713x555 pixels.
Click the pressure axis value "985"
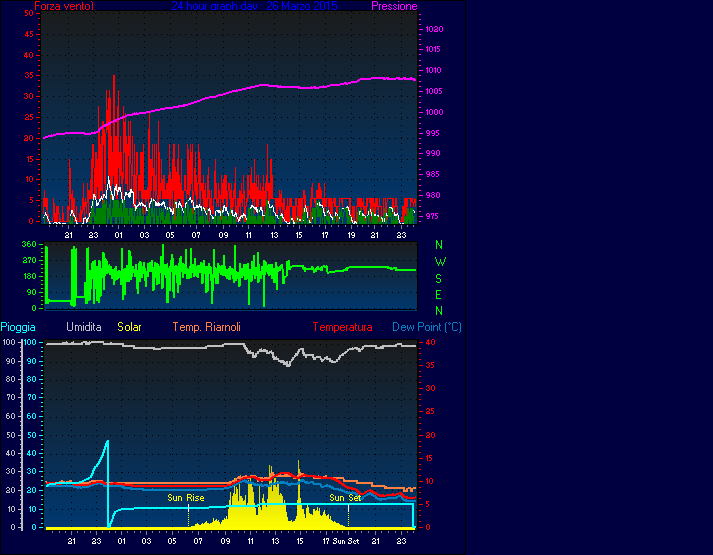tap(433, 174)
